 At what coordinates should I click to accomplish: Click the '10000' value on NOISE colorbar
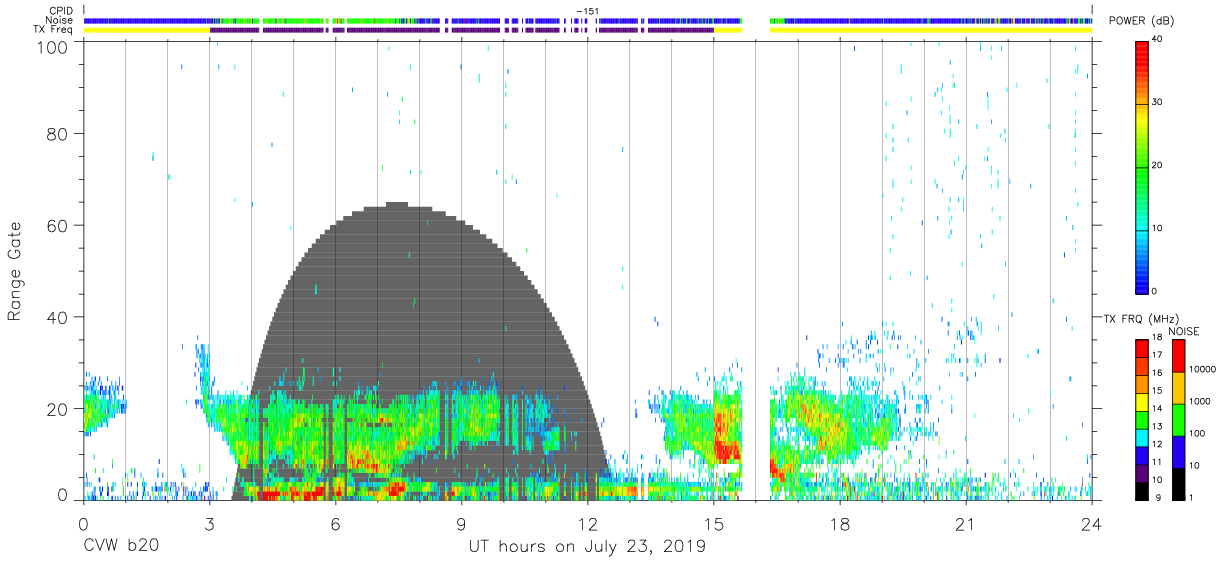(x=1204, y=369)
